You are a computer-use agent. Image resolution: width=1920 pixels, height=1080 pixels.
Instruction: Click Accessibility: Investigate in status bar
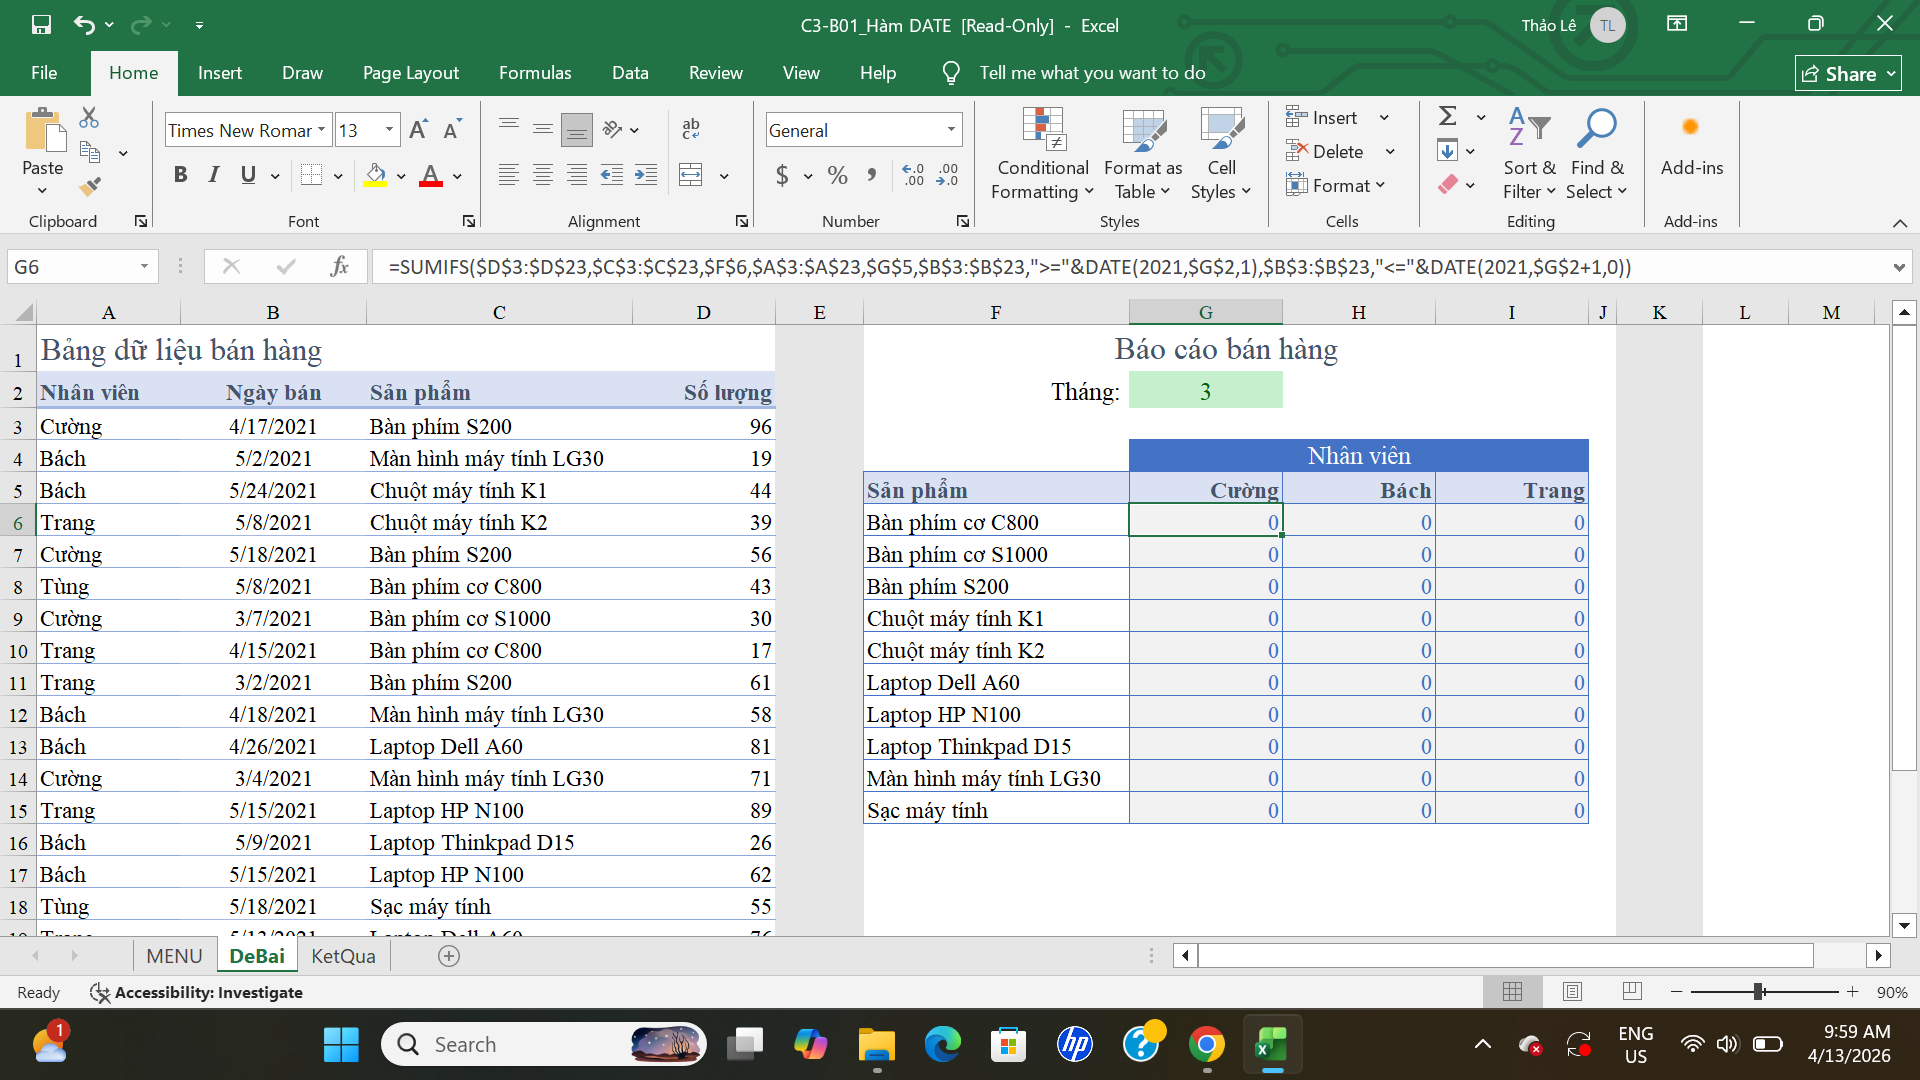pos(197,992)
